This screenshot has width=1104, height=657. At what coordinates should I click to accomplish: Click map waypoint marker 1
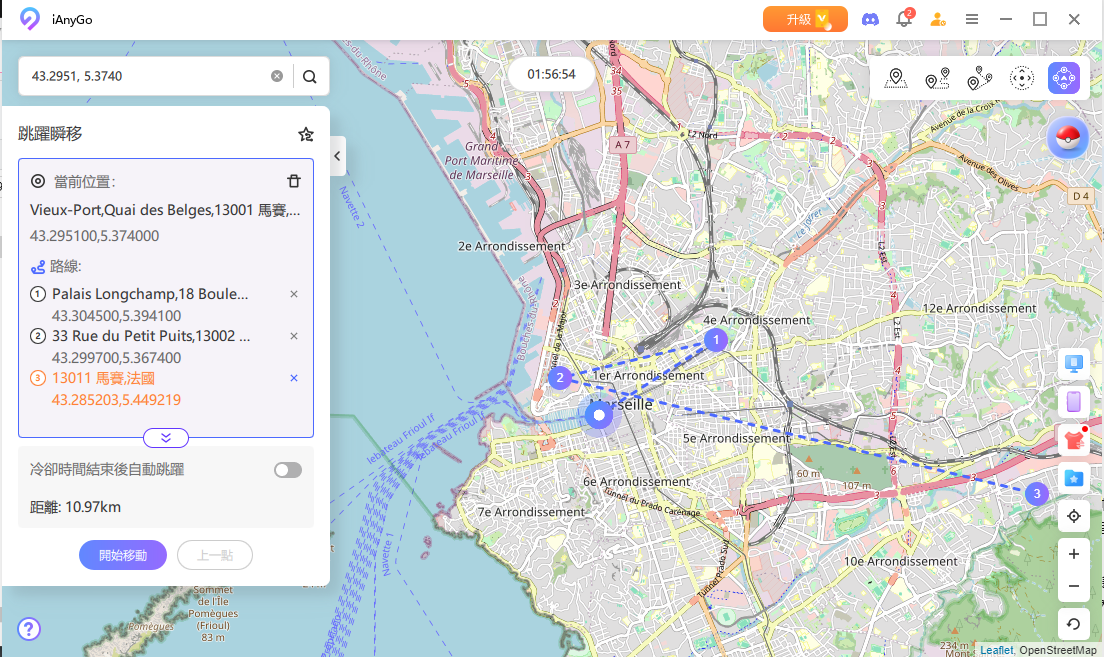pos(716,340)
